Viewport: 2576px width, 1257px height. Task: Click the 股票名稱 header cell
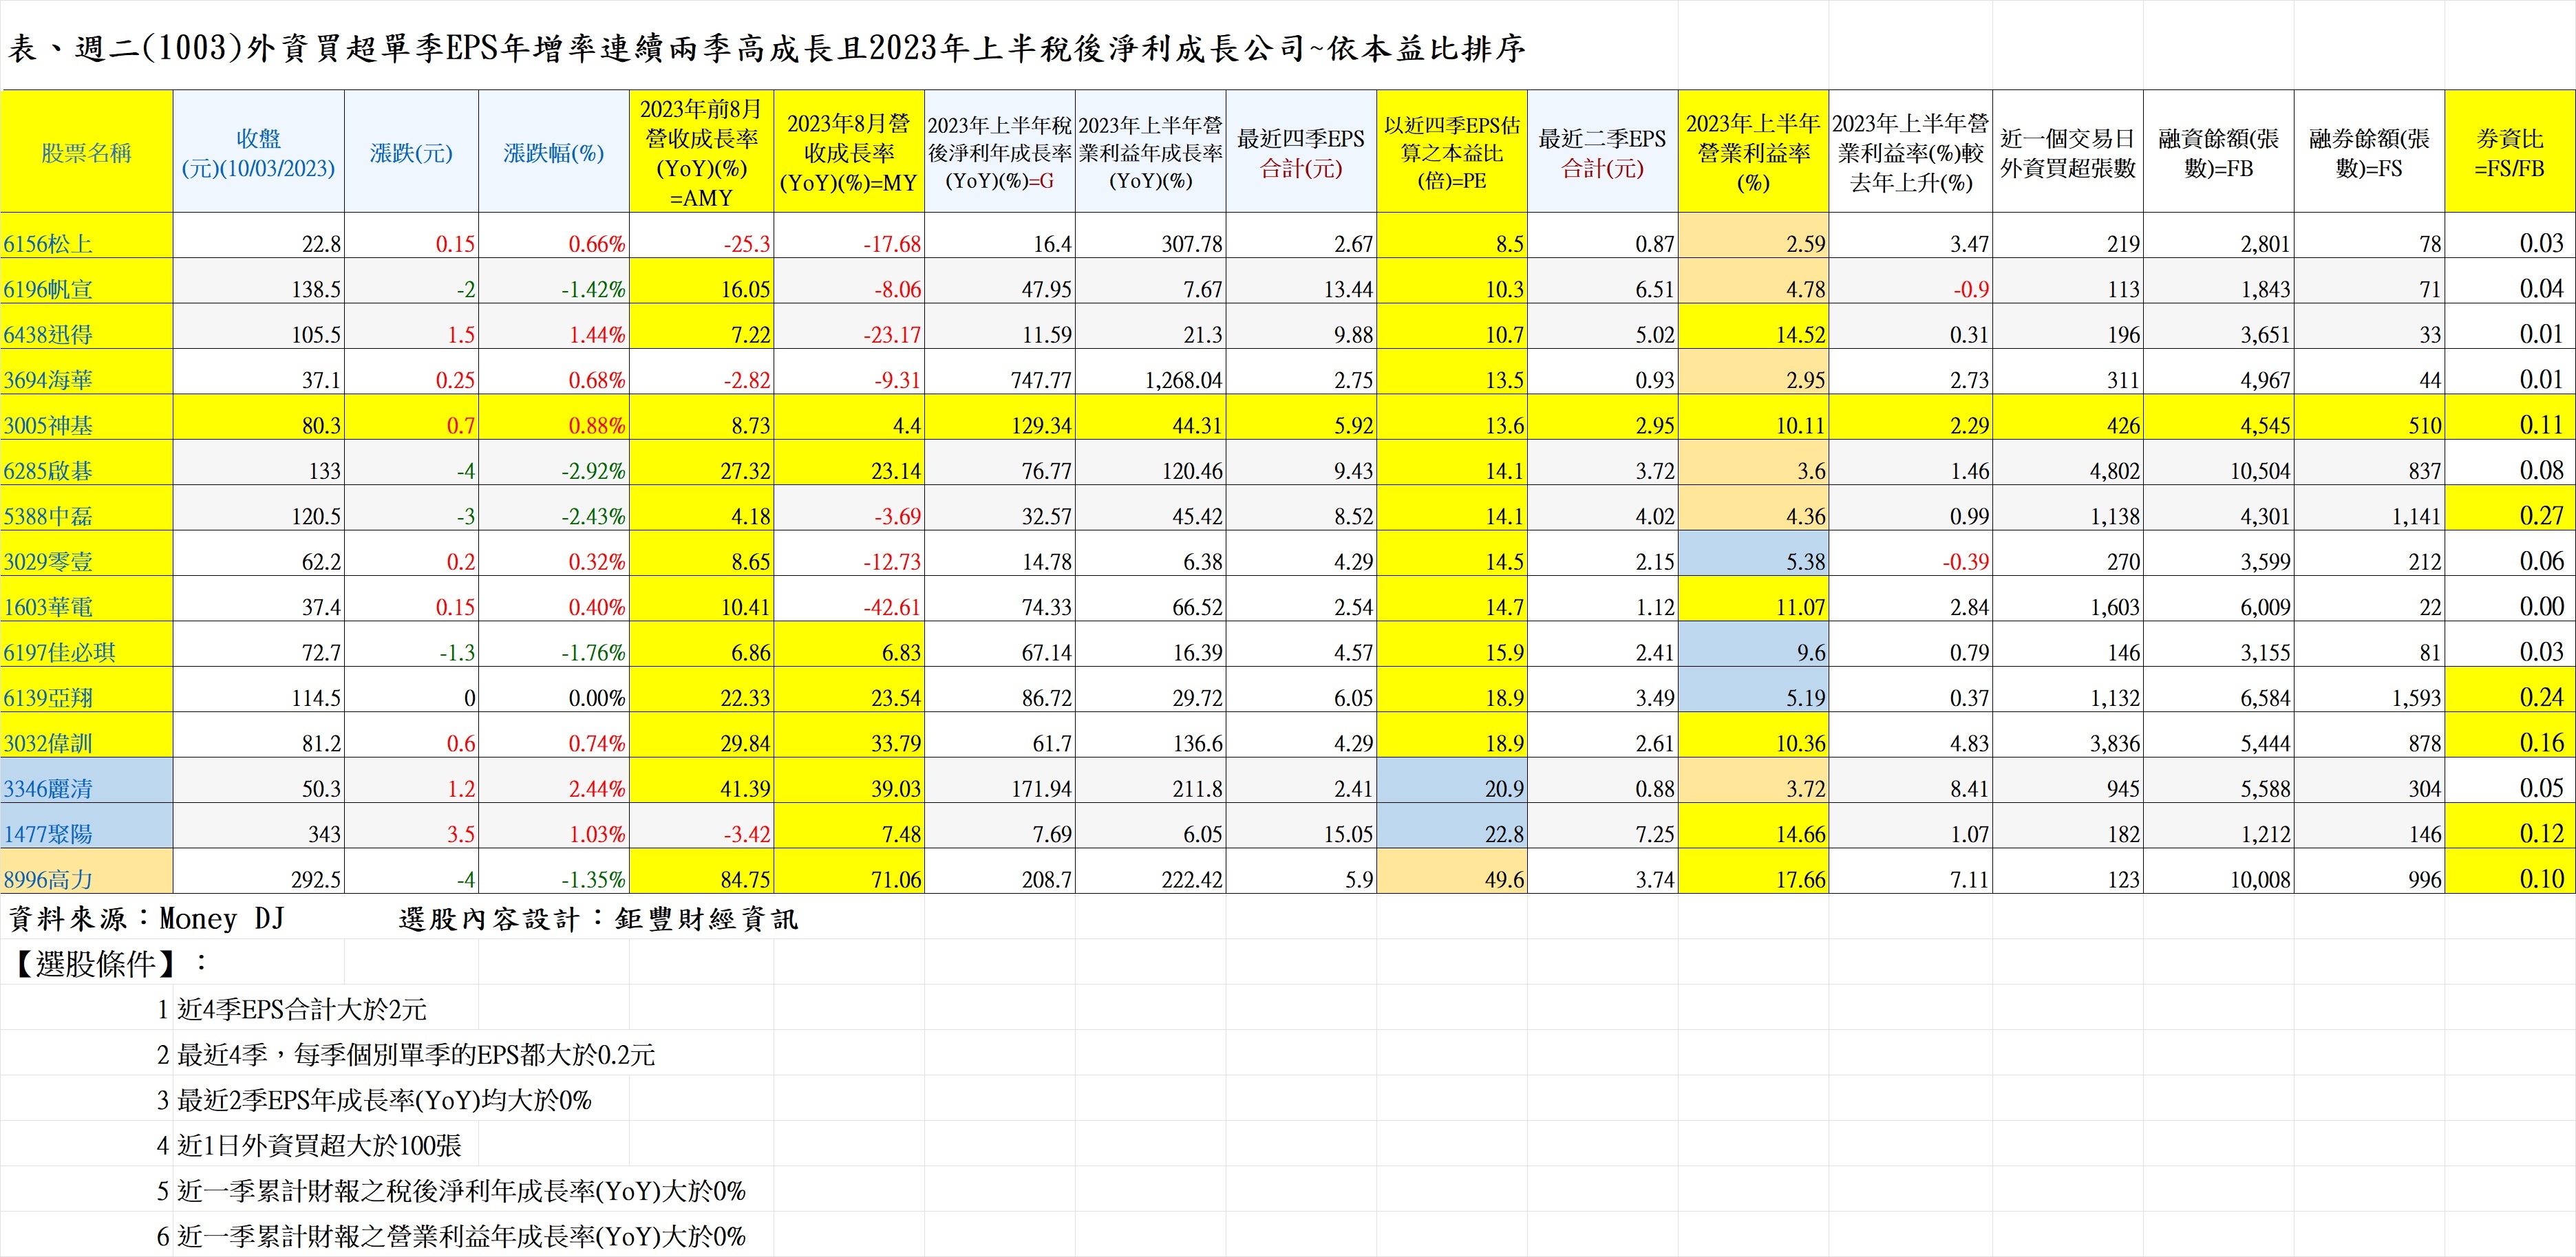coord(86,153)
